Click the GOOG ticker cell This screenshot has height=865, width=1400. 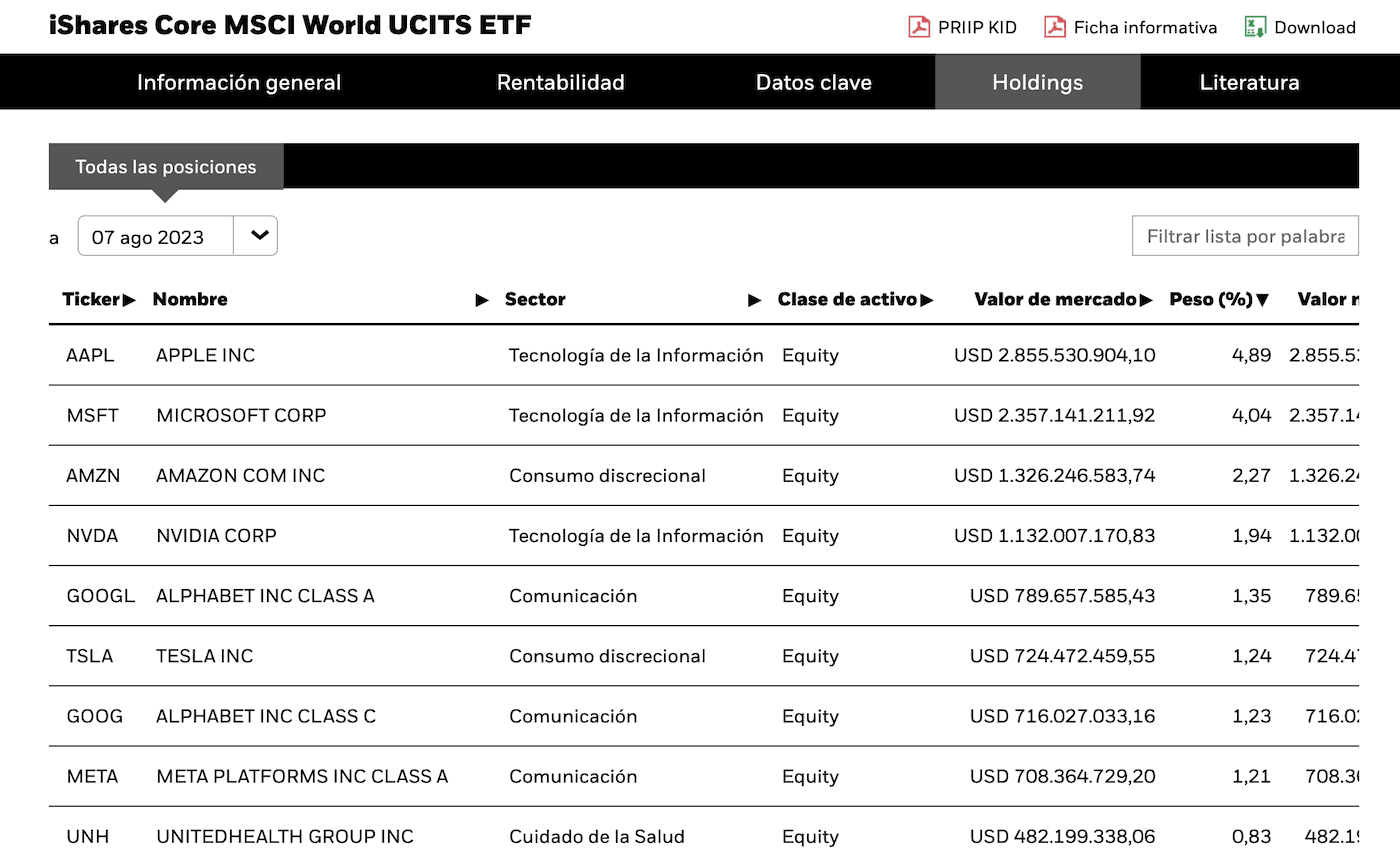95,715
